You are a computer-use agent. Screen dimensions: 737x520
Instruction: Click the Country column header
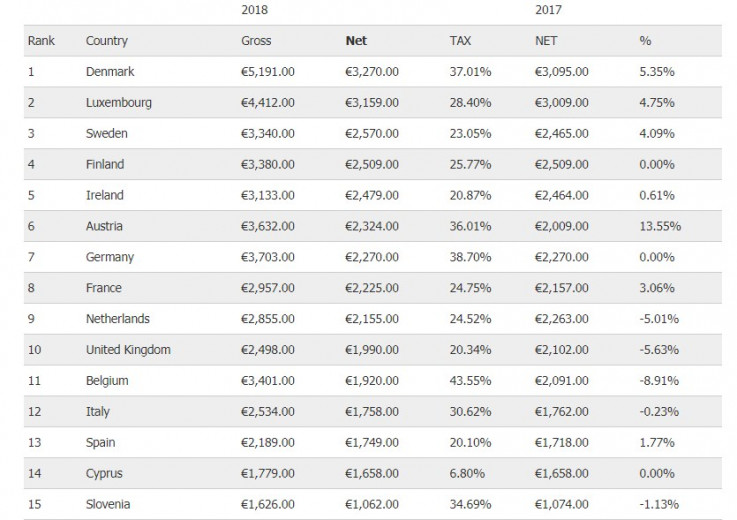tap(106, 41)
